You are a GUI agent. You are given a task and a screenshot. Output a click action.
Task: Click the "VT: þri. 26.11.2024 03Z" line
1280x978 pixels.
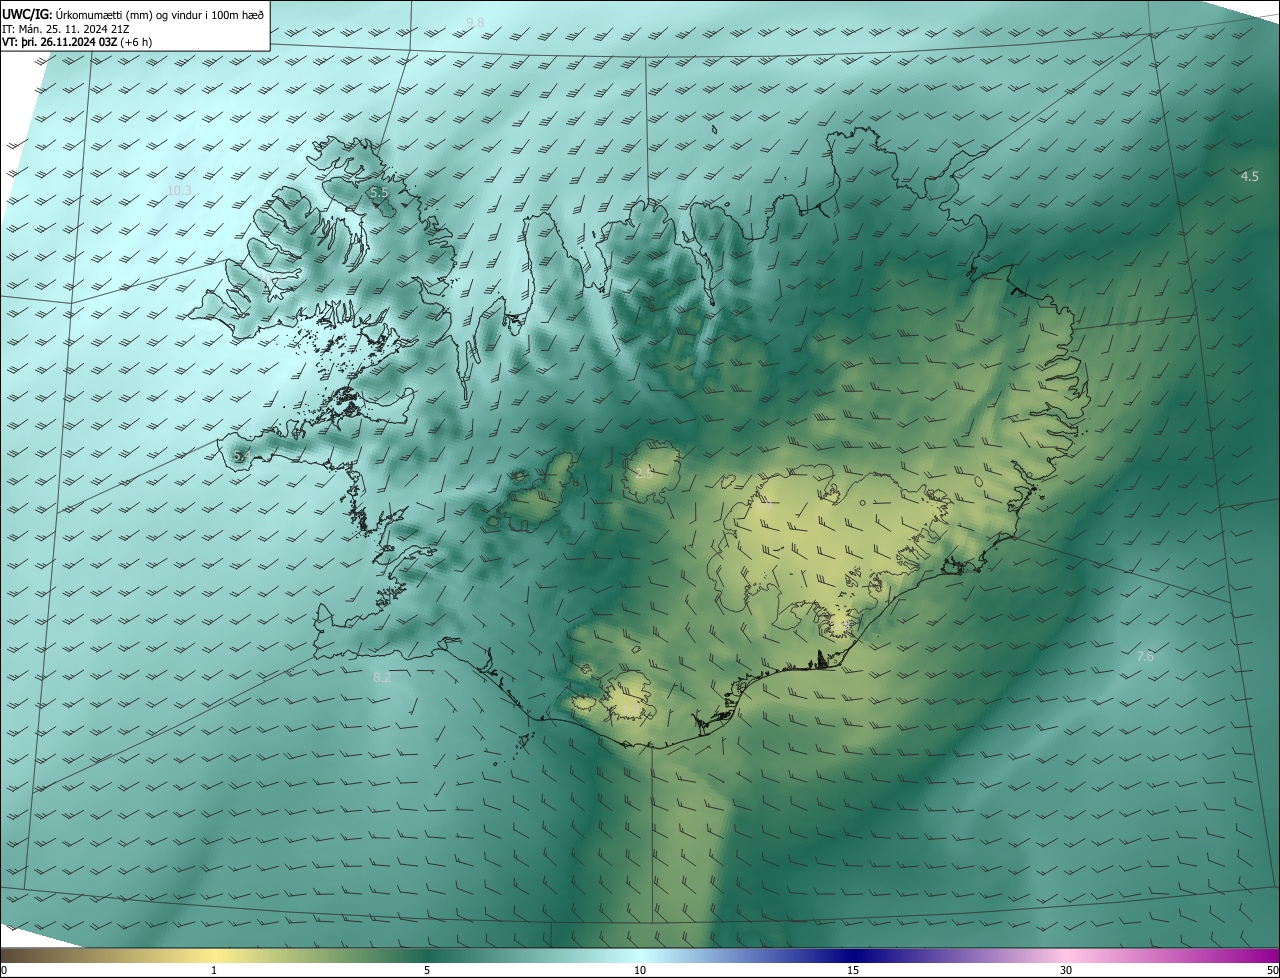[x=77, y=42]
